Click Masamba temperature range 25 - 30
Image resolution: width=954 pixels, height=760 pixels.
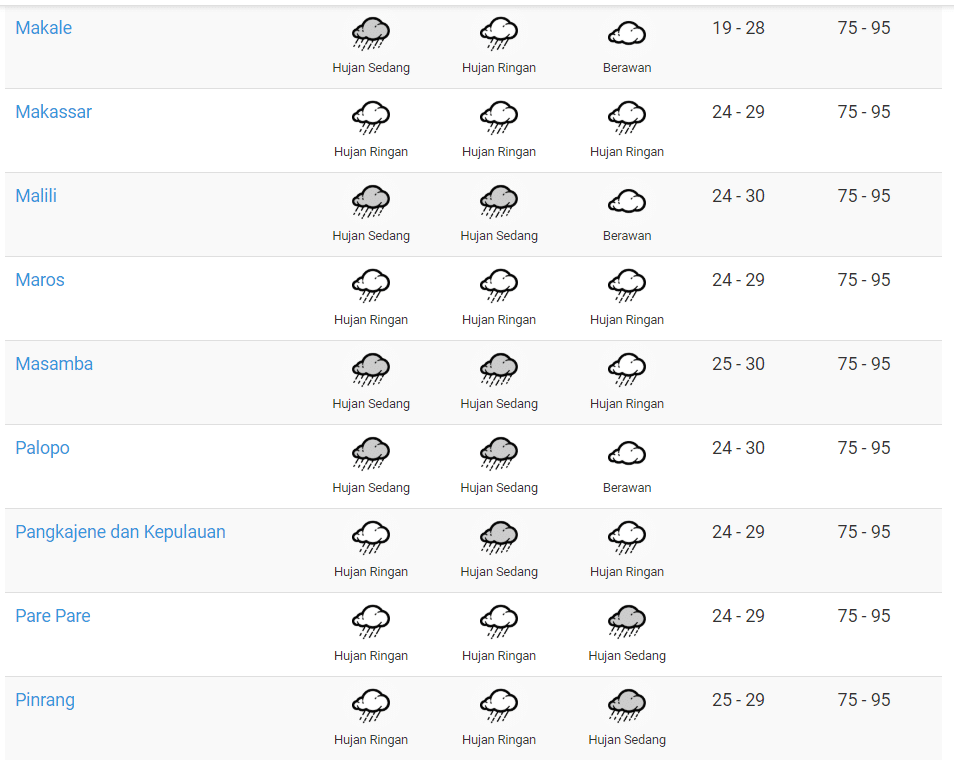coord(738,364)
